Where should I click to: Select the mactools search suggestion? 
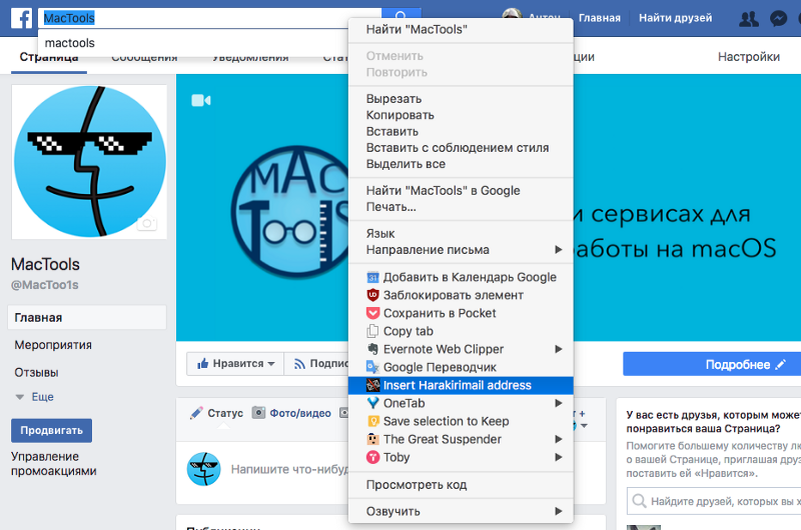[x=193, y=43]
